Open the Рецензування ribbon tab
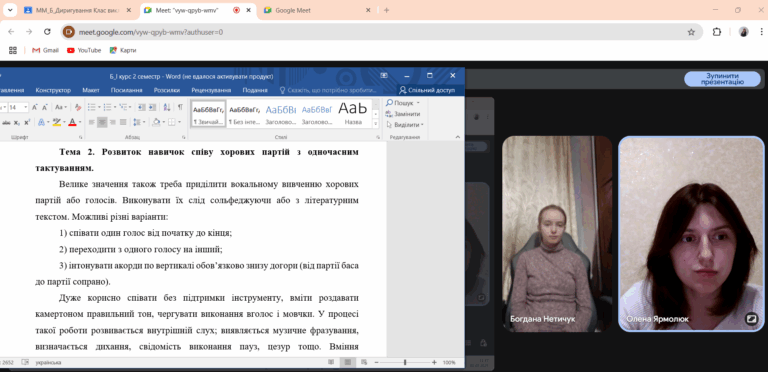 point(211,91)
